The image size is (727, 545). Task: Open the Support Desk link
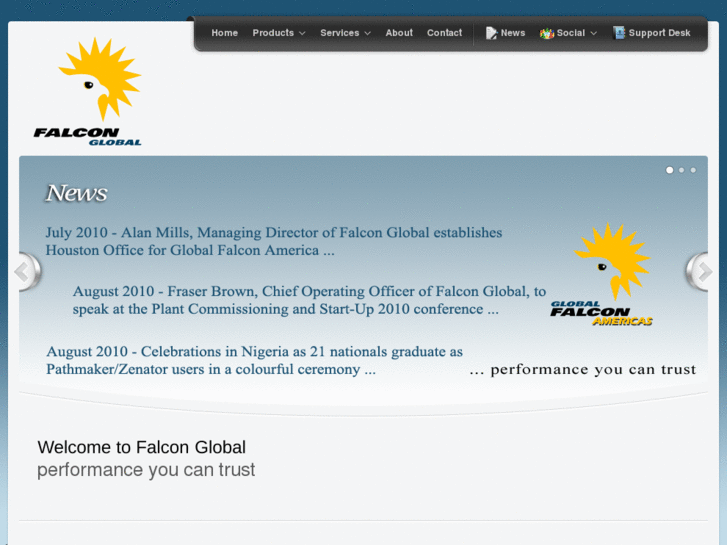pos(659,33)
